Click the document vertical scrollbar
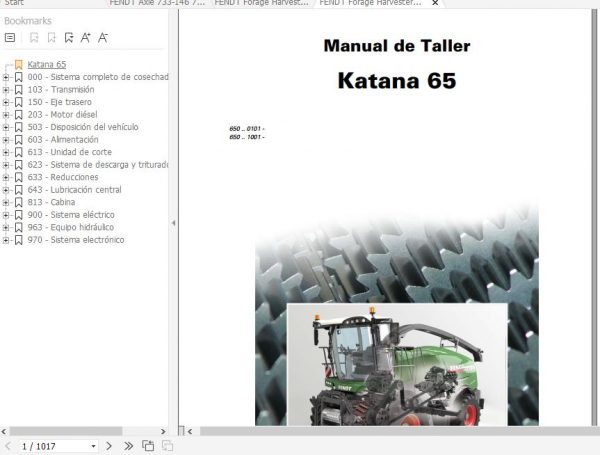The height and width of the screenshot is (455, 600). click(595, 218)
